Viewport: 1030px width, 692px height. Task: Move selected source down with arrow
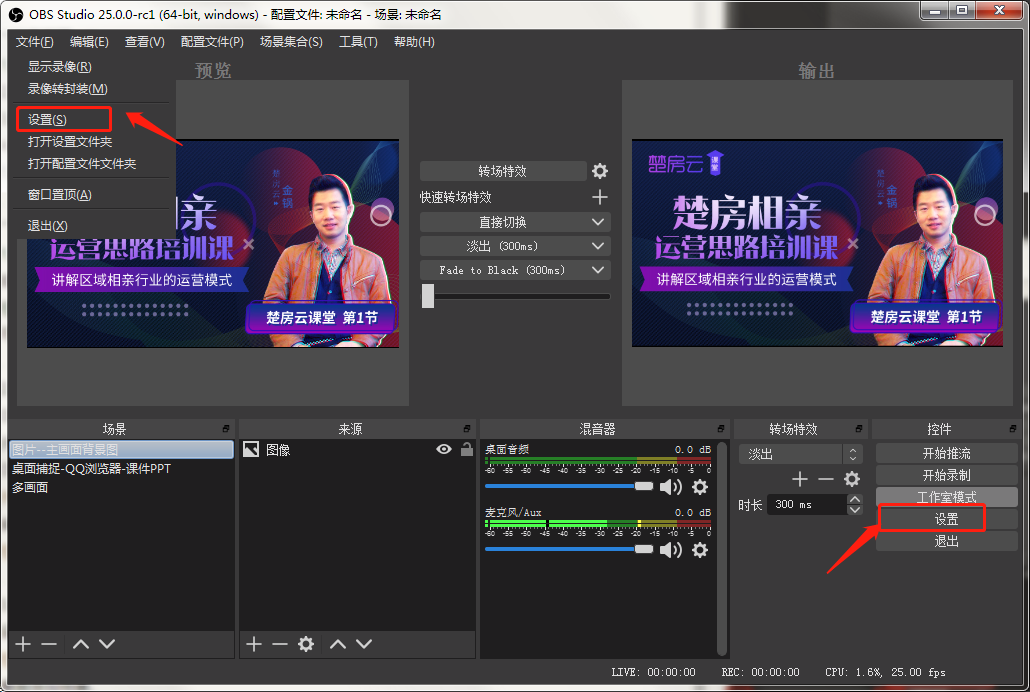click(364, 644)
